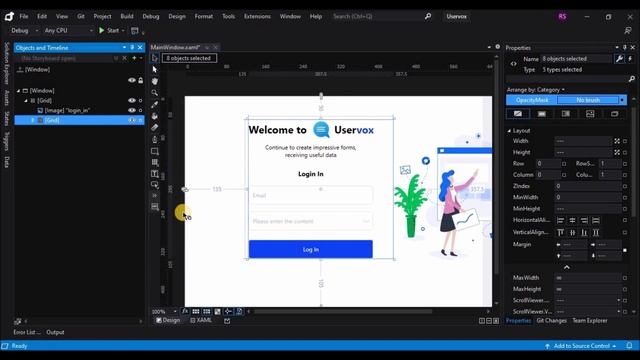Toggle global eye visibility in timeline header
This screenshot has height=360, width=640.
[x=131, y=80]
